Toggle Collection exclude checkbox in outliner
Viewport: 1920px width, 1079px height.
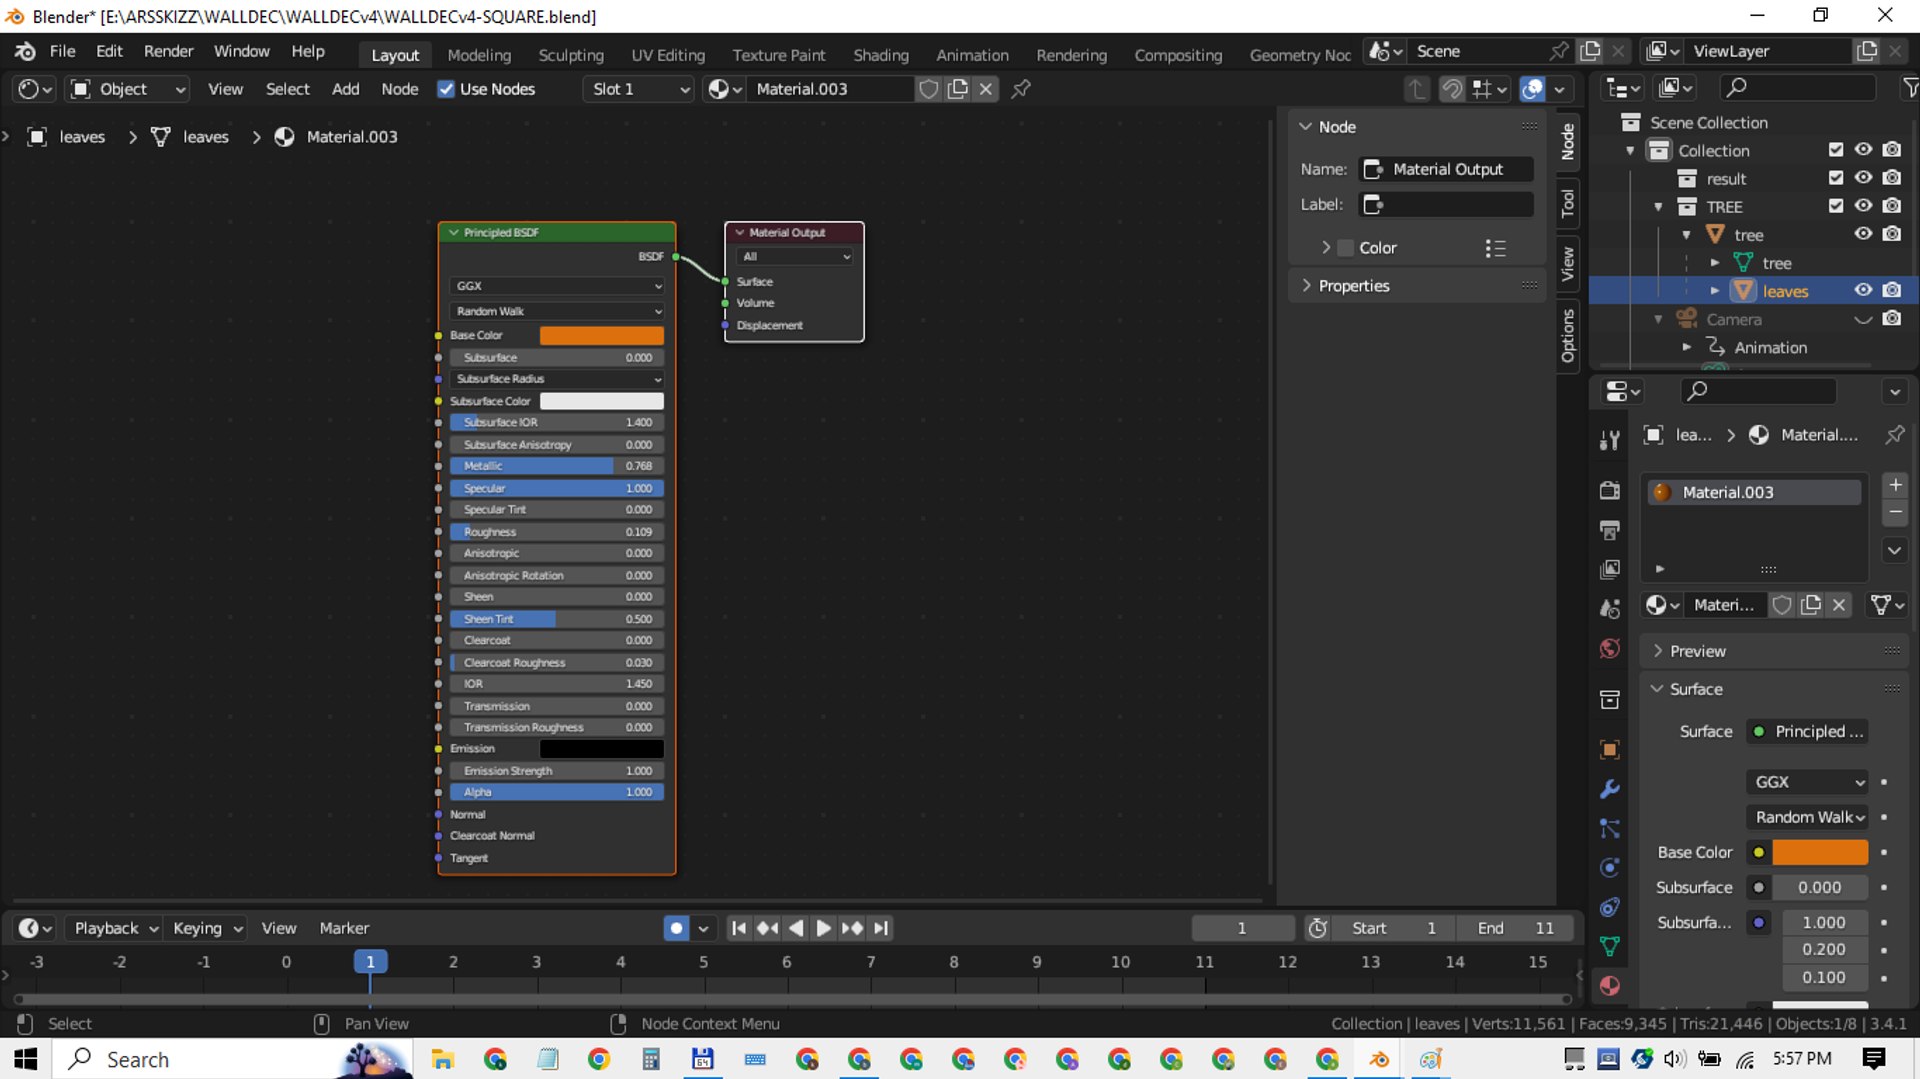(1836, 150)
